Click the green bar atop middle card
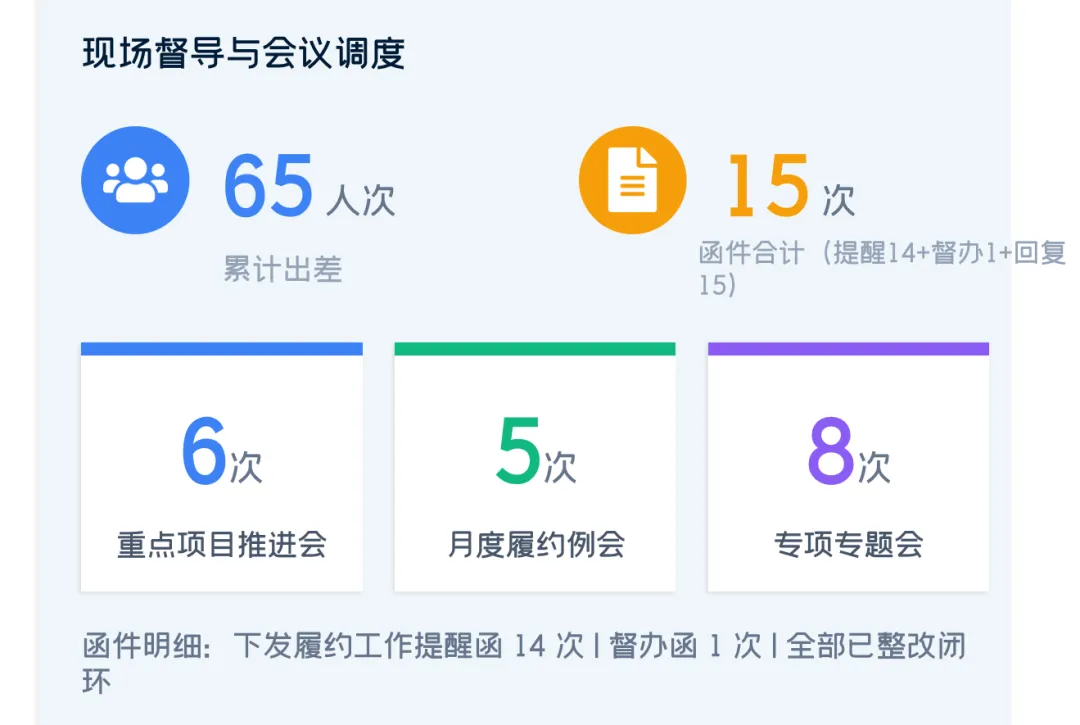The image size is (1080, 725). [x=535, y=348]
